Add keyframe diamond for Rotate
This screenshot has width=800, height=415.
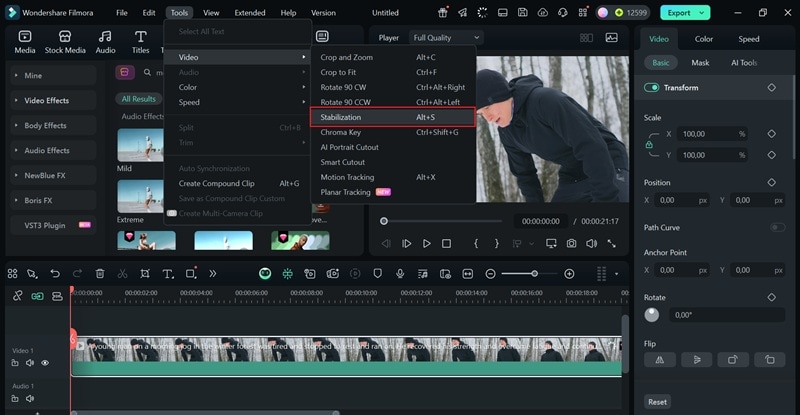pos(771,297)
